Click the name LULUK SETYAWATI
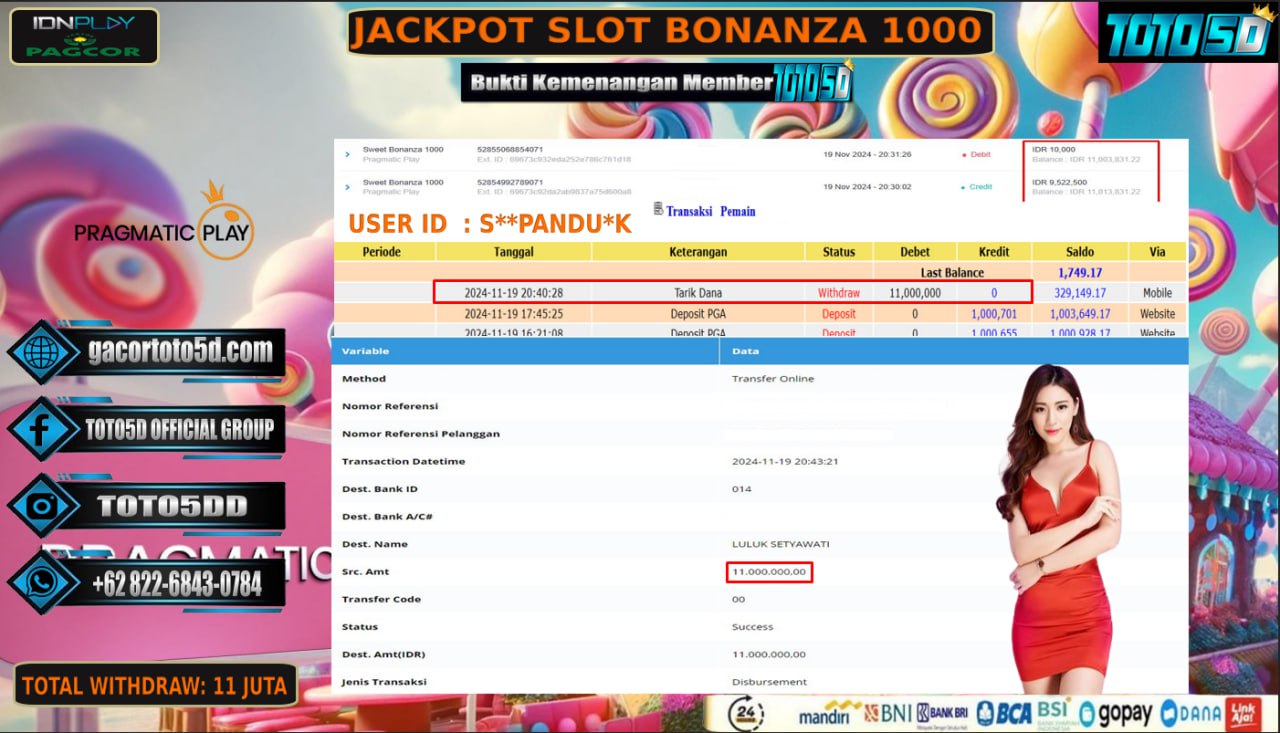The height and width of the screenshot is (733, 1280). point(780,544)
